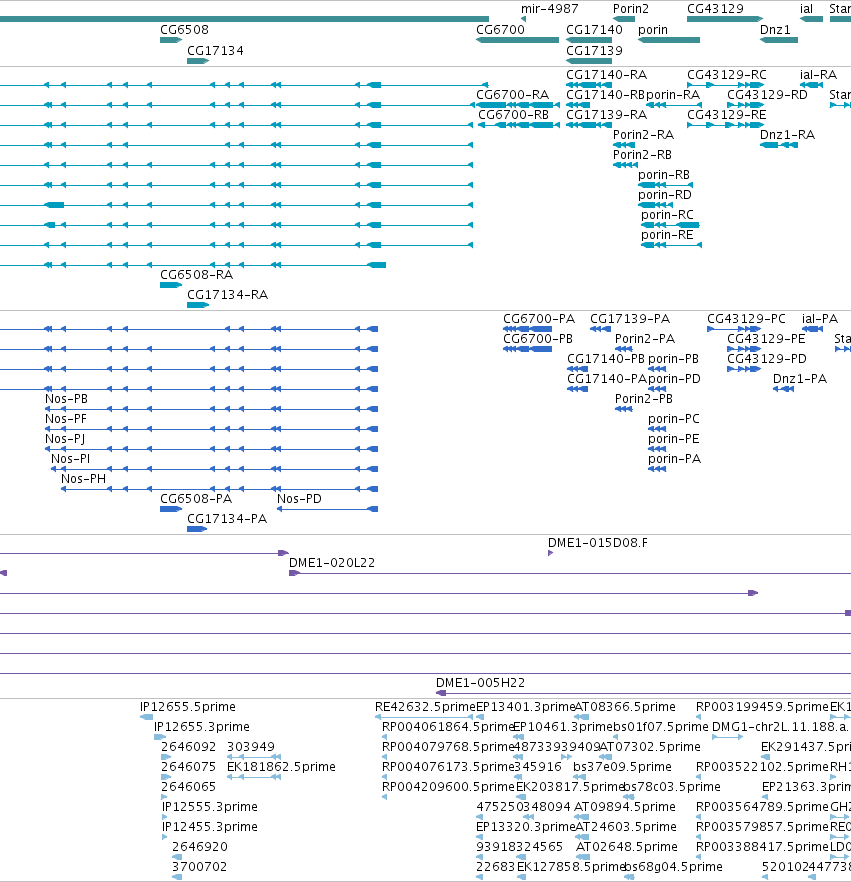Click the CG17139-RA transcript label

coord(606,115)
